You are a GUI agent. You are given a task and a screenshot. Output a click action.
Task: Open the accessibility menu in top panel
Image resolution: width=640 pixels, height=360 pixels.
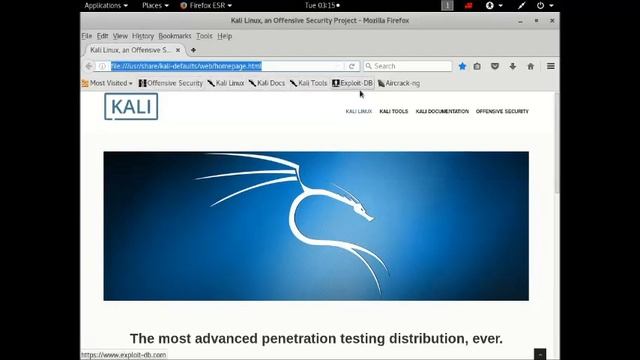point(493,5)
